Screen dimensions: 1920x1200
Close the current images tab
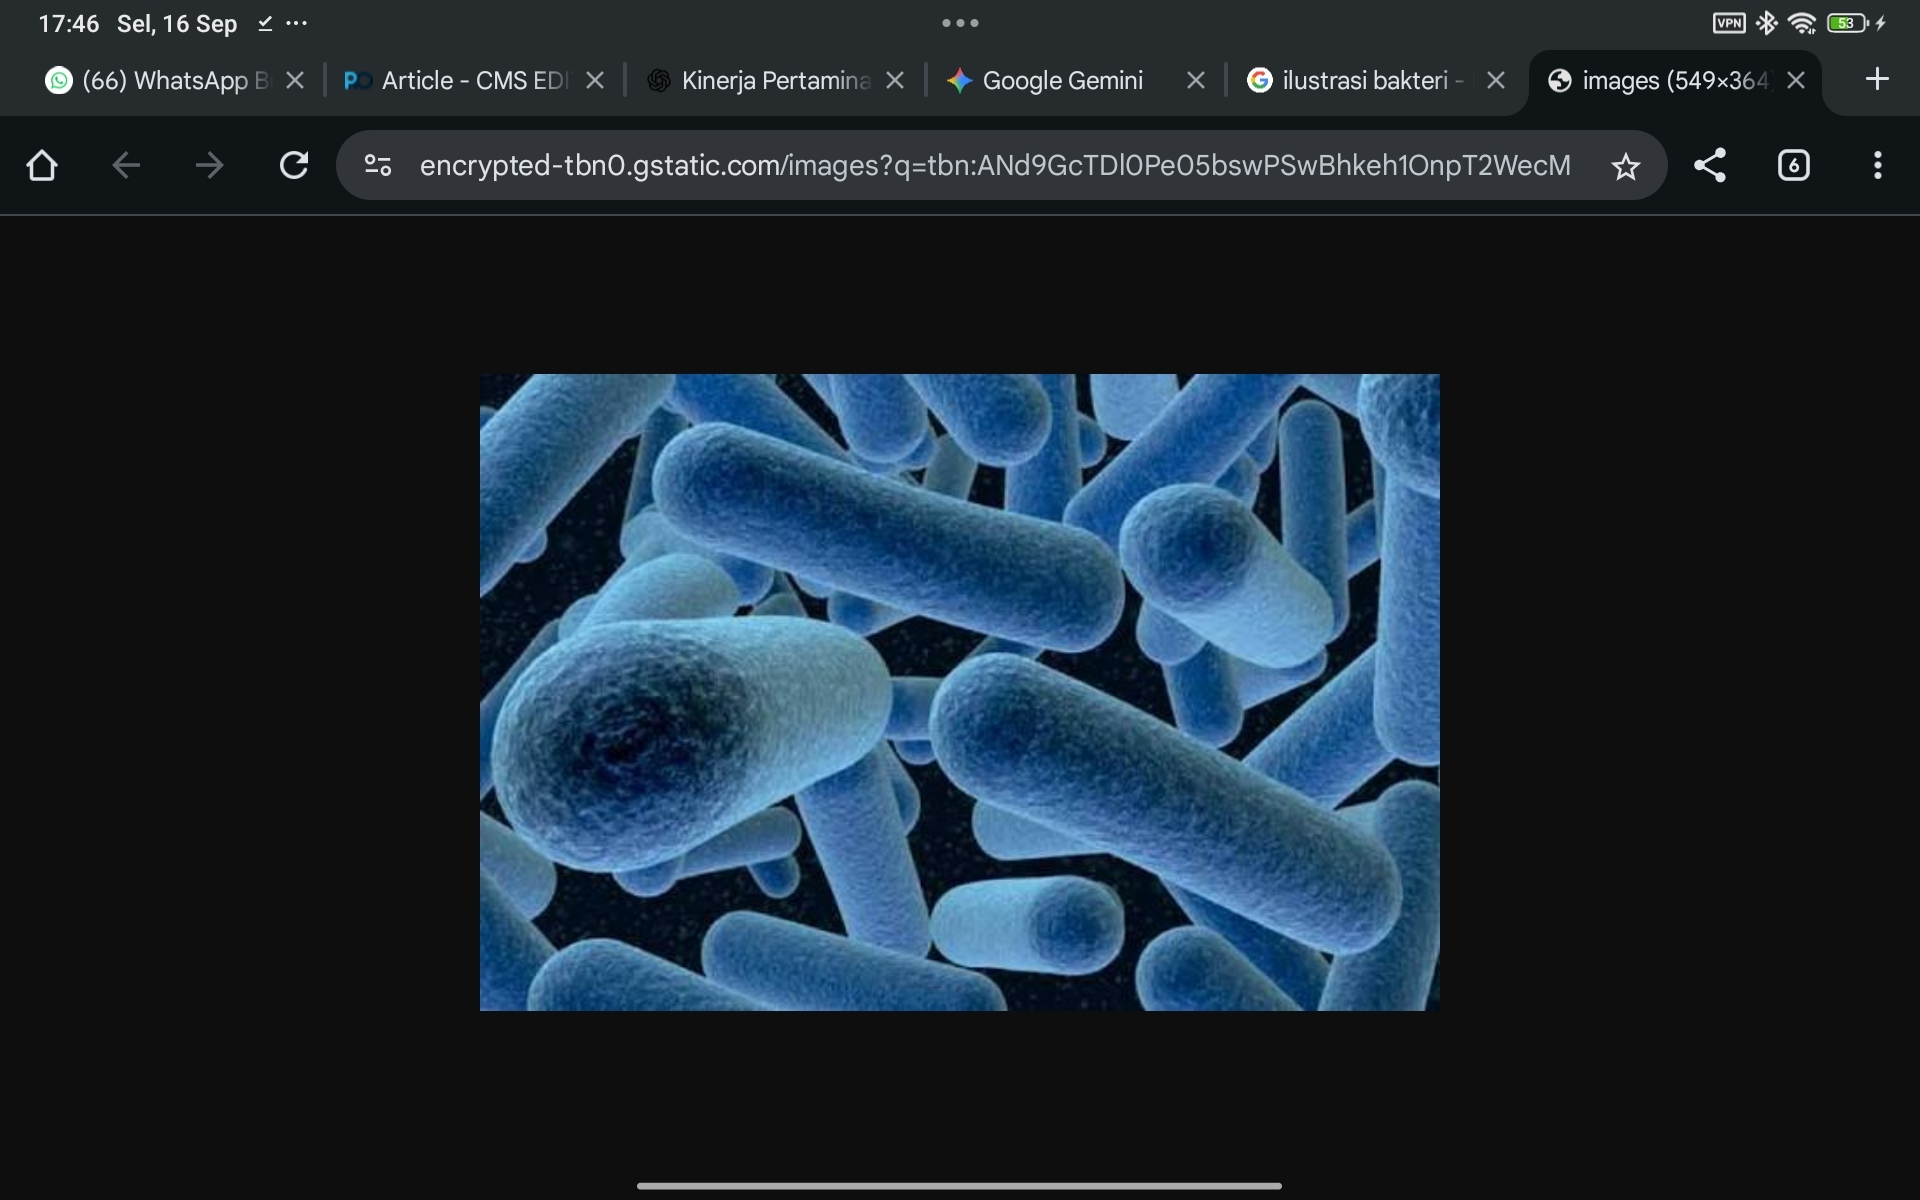(1796, 81)
